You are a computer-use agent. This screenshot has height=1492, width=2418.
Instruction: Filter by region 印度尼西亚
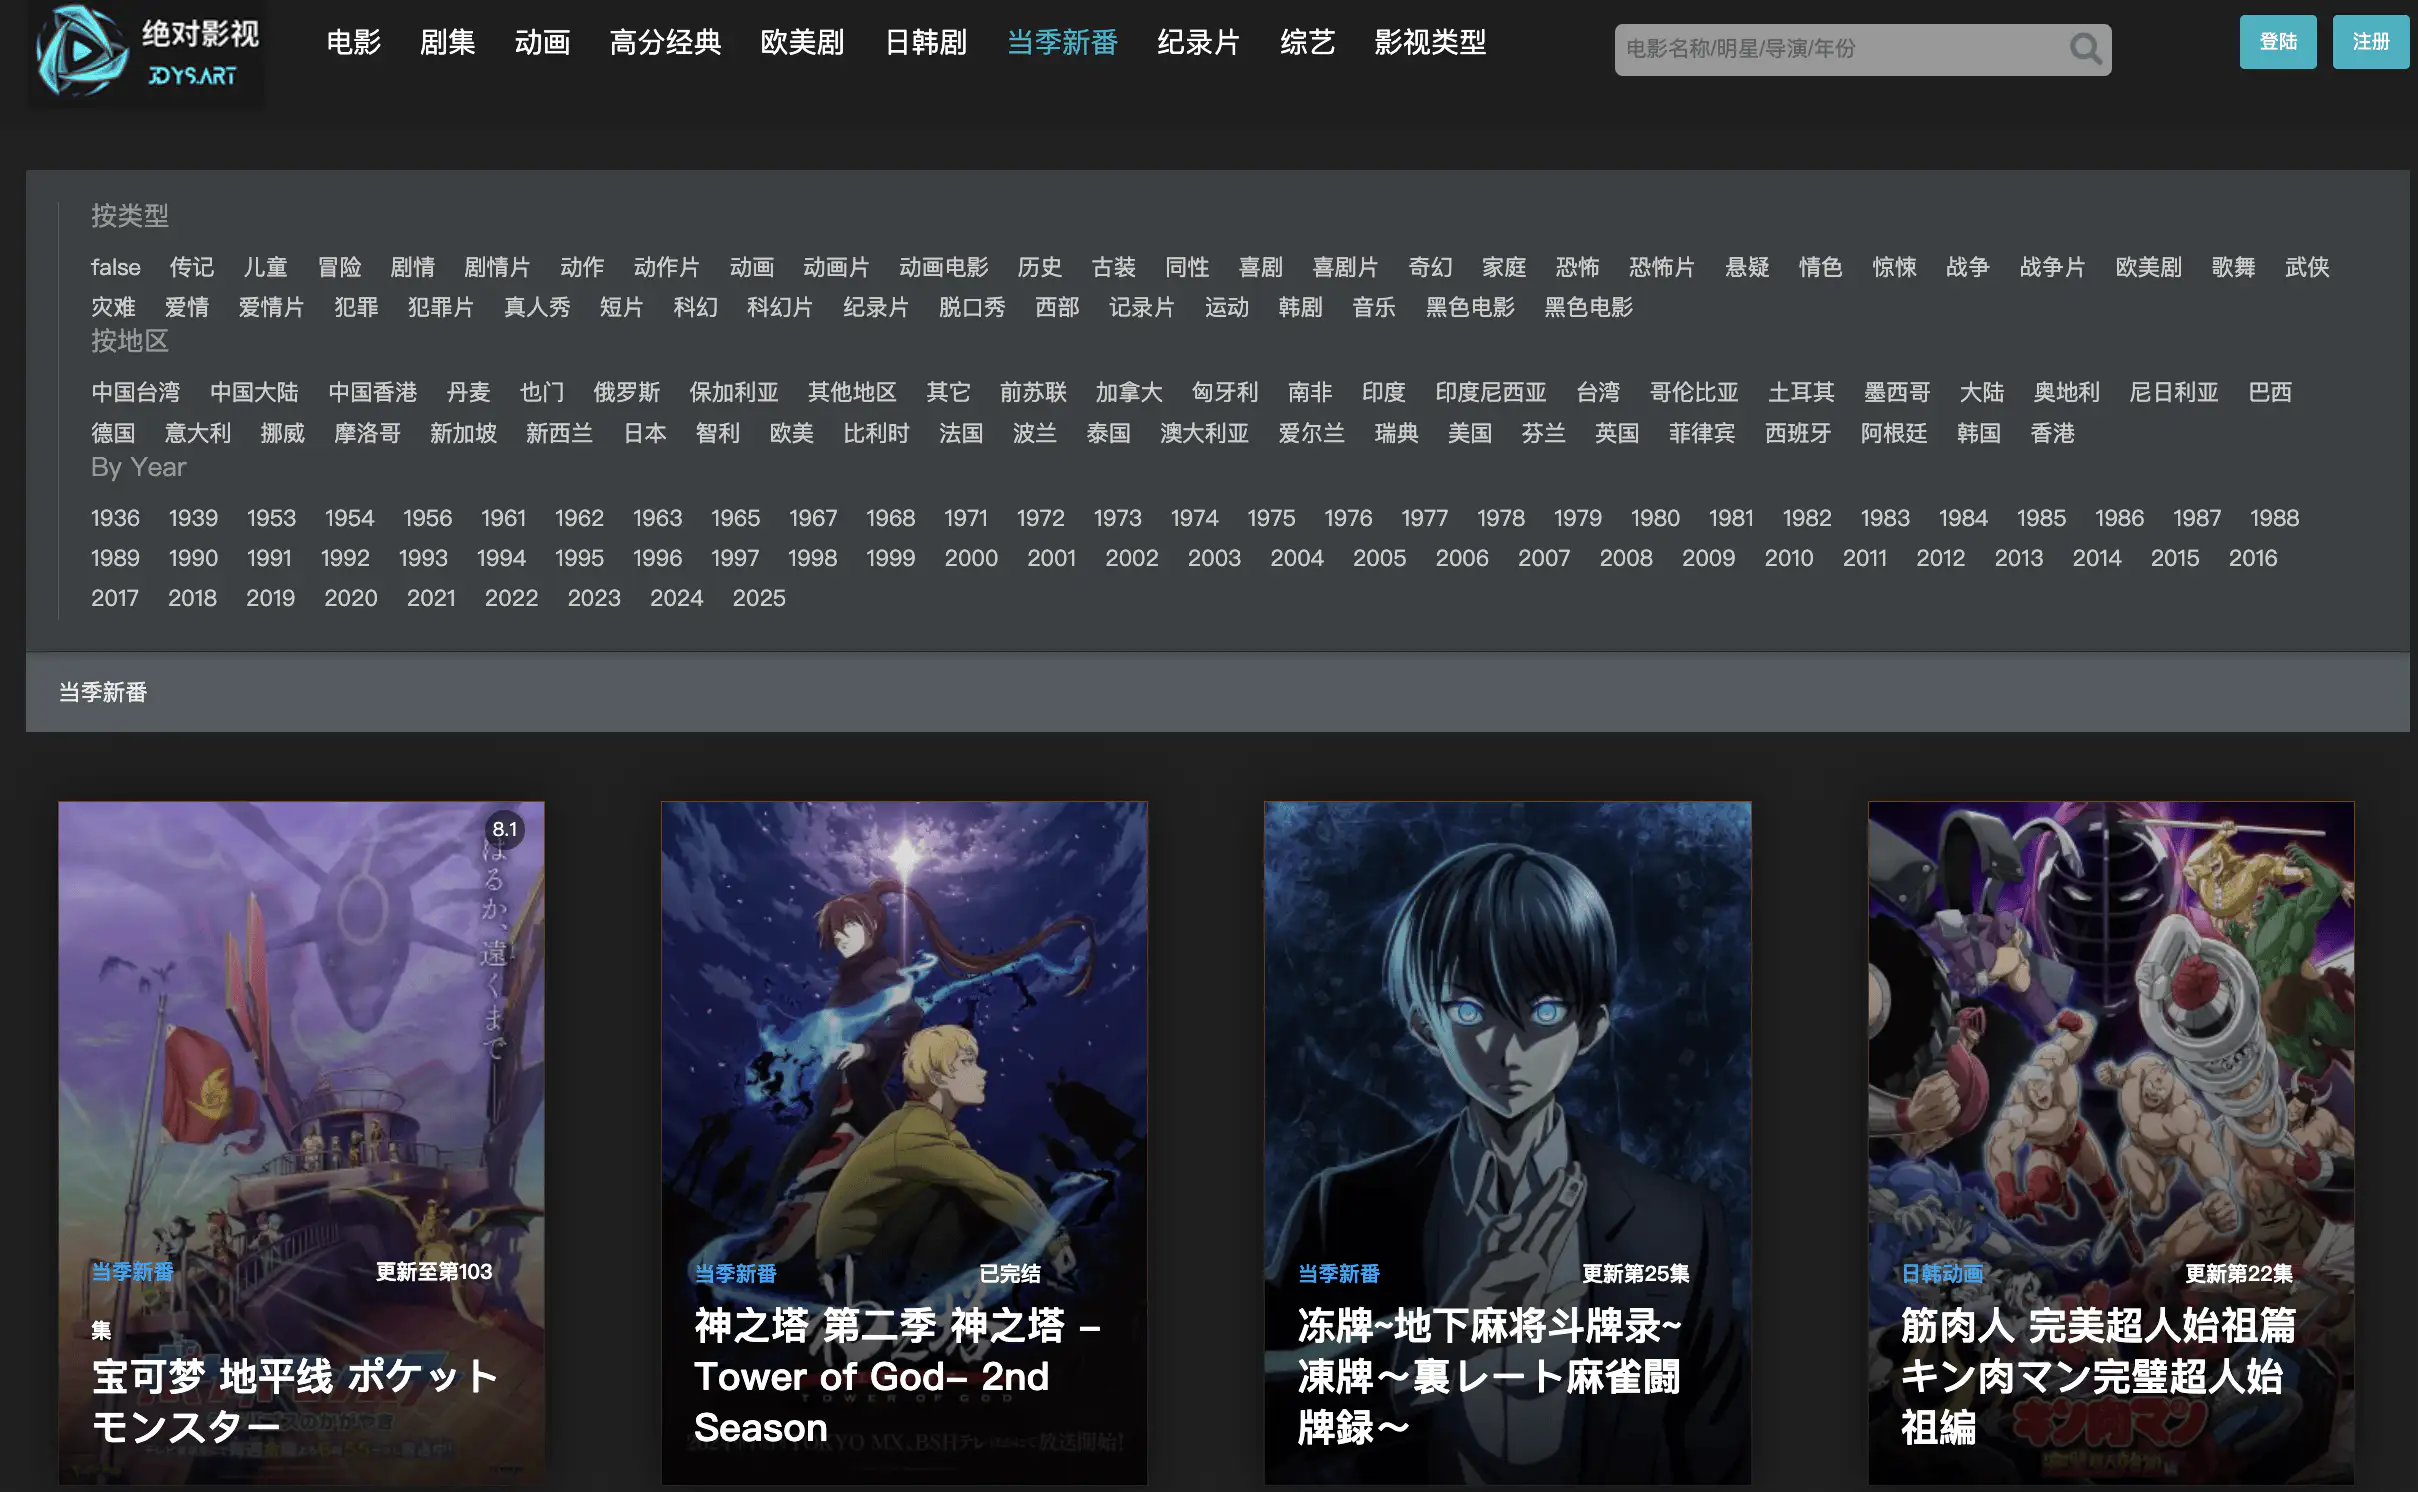1490,392
